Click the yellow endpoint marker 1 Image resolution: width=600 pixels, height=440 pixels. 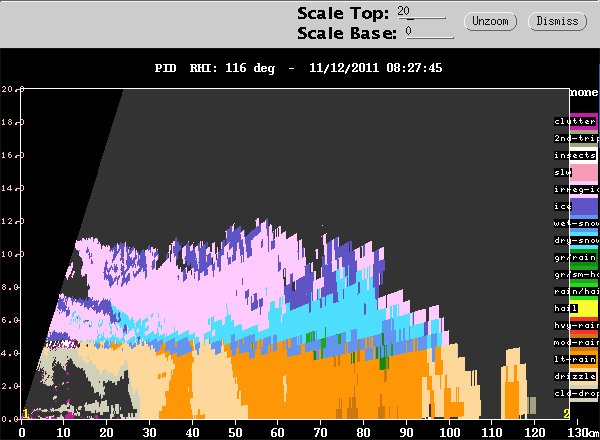pos(25,414)
